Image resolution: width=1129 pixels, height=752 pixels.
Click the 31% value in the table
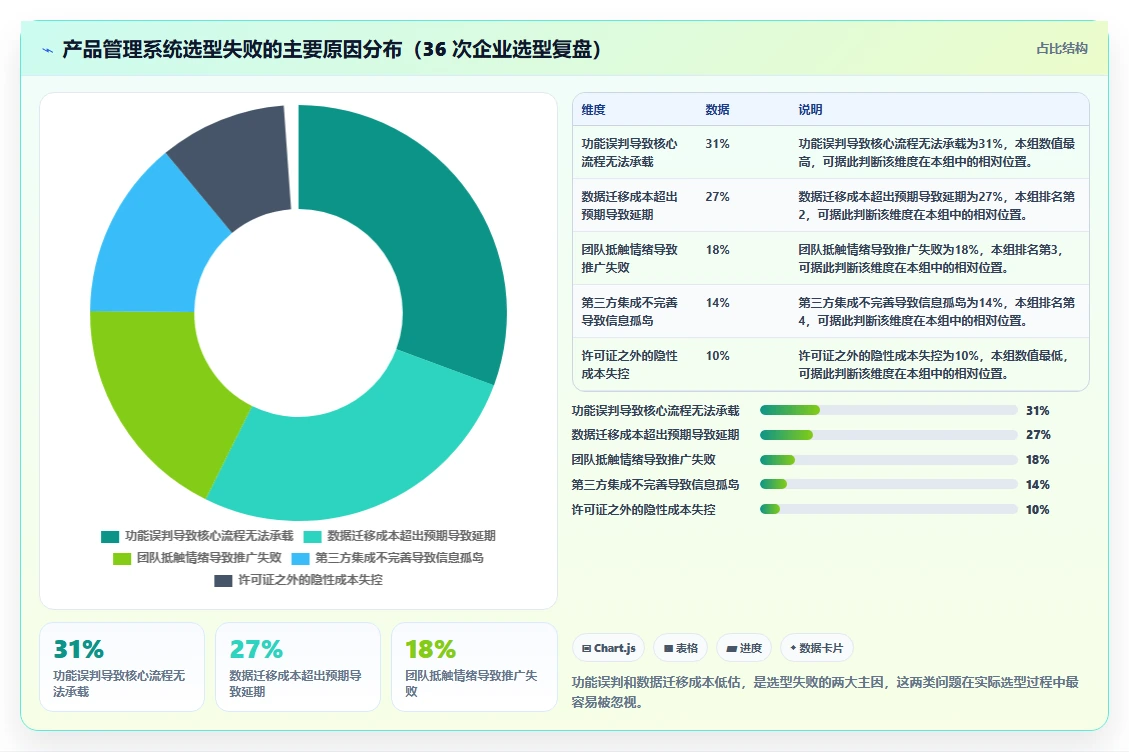coord(717,144)
